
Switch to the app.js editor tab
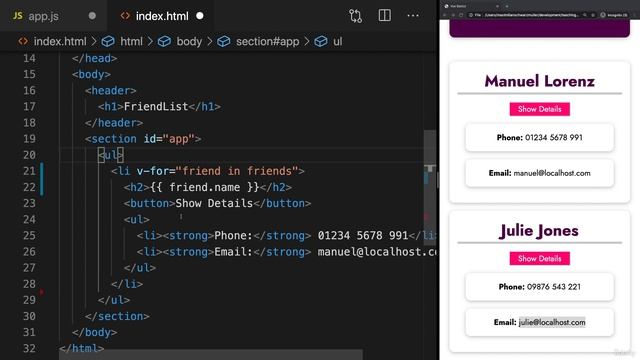(x=53, y=16)
